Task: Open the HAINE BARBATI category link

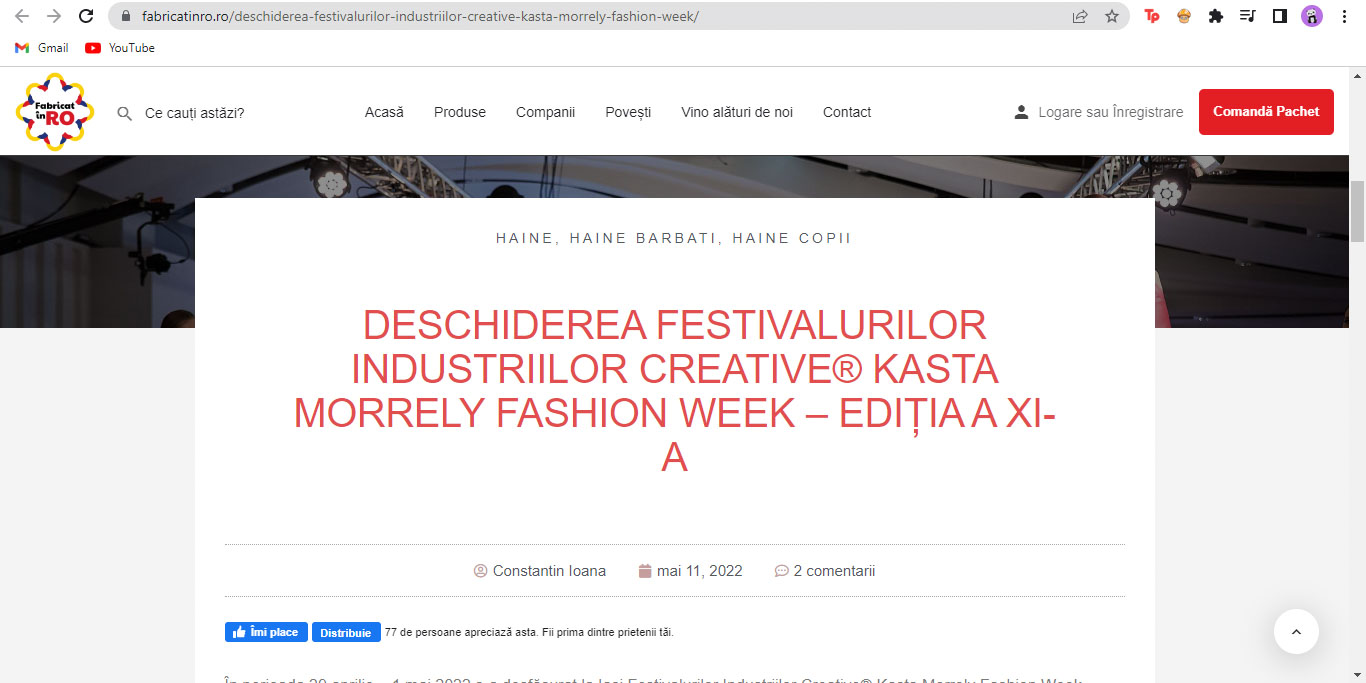Action: (643, 238)
